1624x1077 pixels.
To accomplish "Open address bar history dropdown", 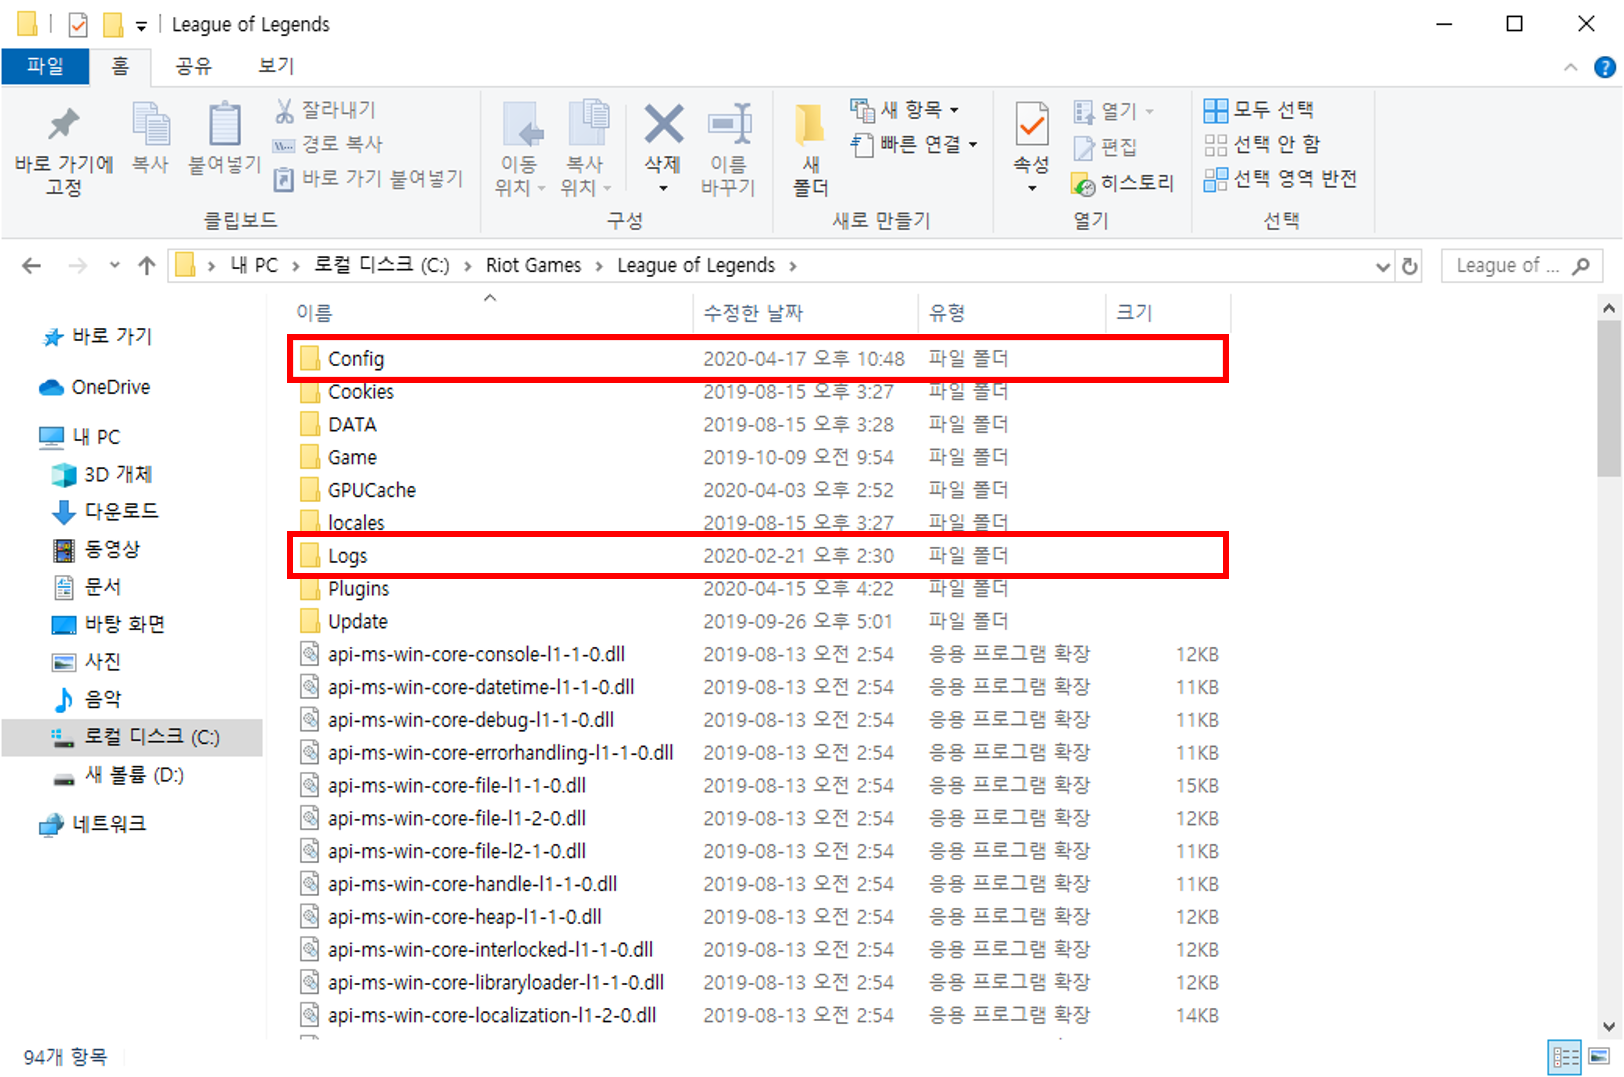I will point(1383,266).
